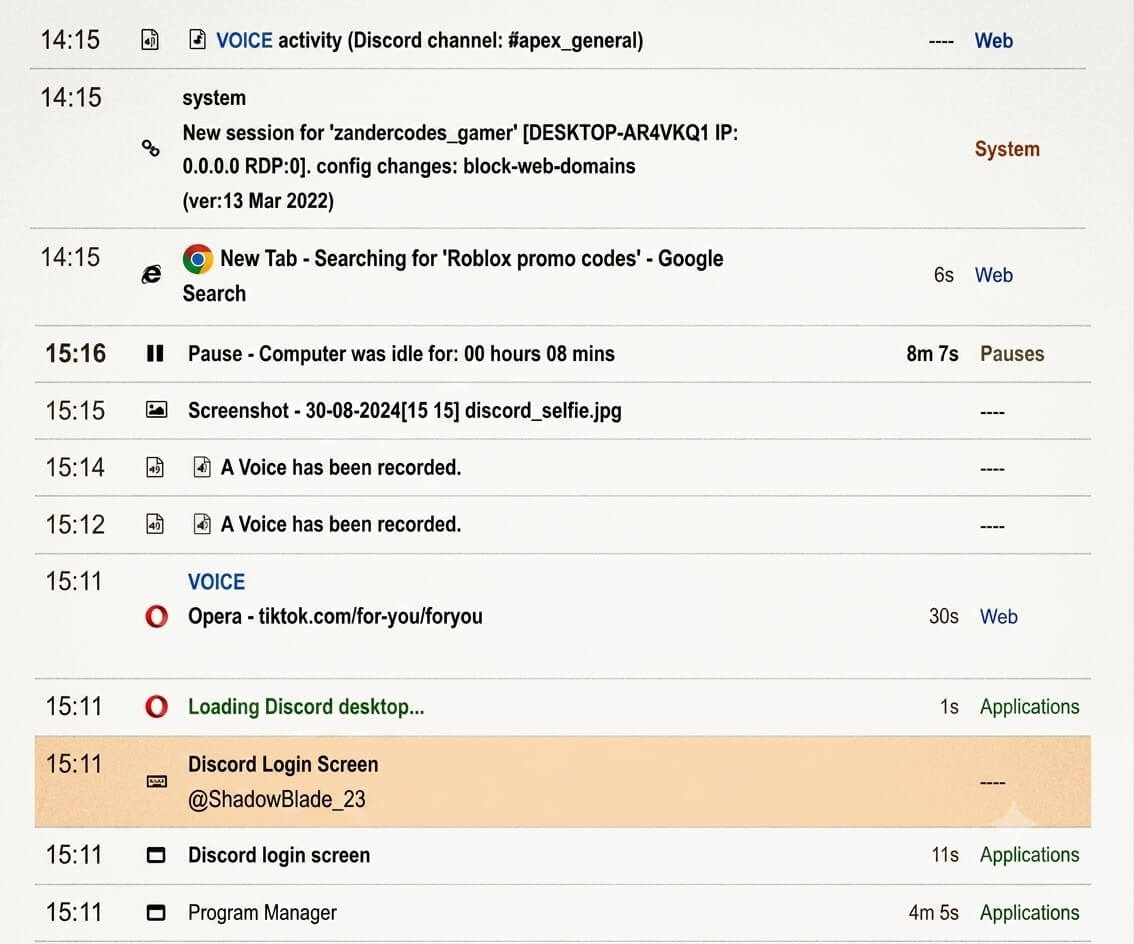Click the Internet Explorer icon in Roblox row
Screen dimensions: 1134x944
click(151, 275)
